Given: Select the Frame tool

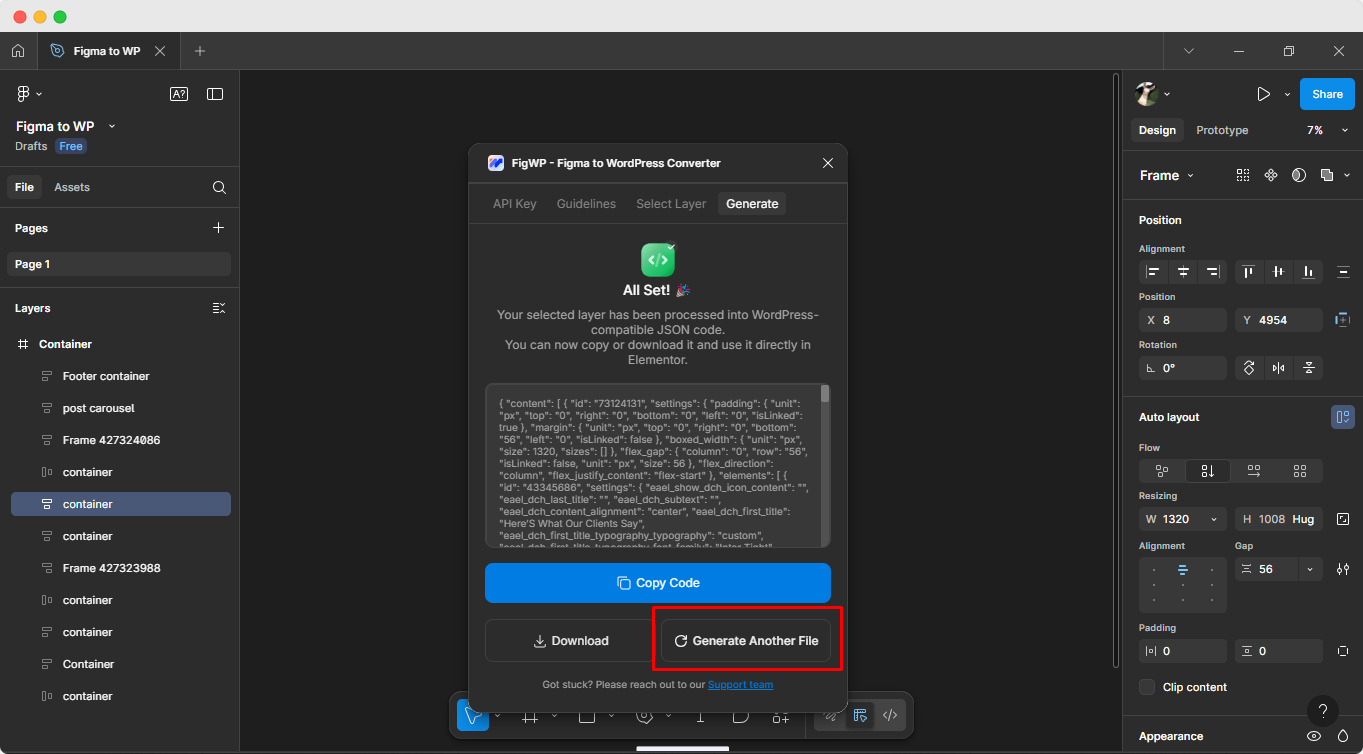Looking at the screenshot, I should click(530, 716).
